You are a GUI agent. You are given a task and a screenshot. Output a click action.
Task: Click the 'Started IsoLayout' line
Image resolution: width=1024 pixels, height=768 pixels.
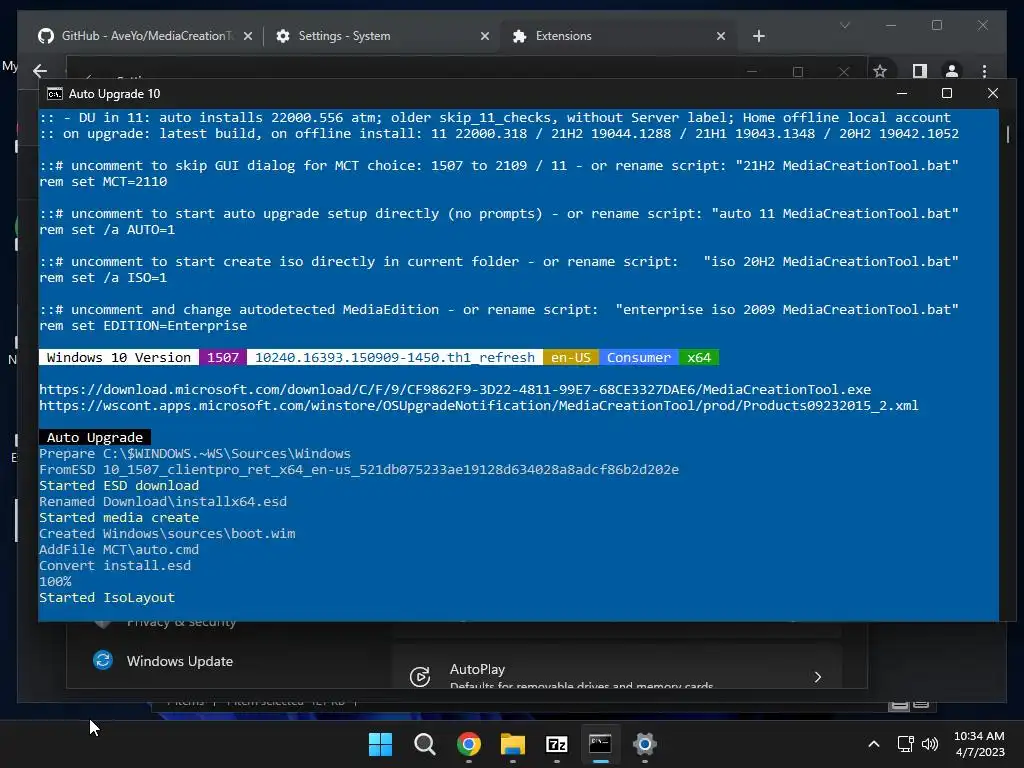pyautogui.click(x=107, y=598)
